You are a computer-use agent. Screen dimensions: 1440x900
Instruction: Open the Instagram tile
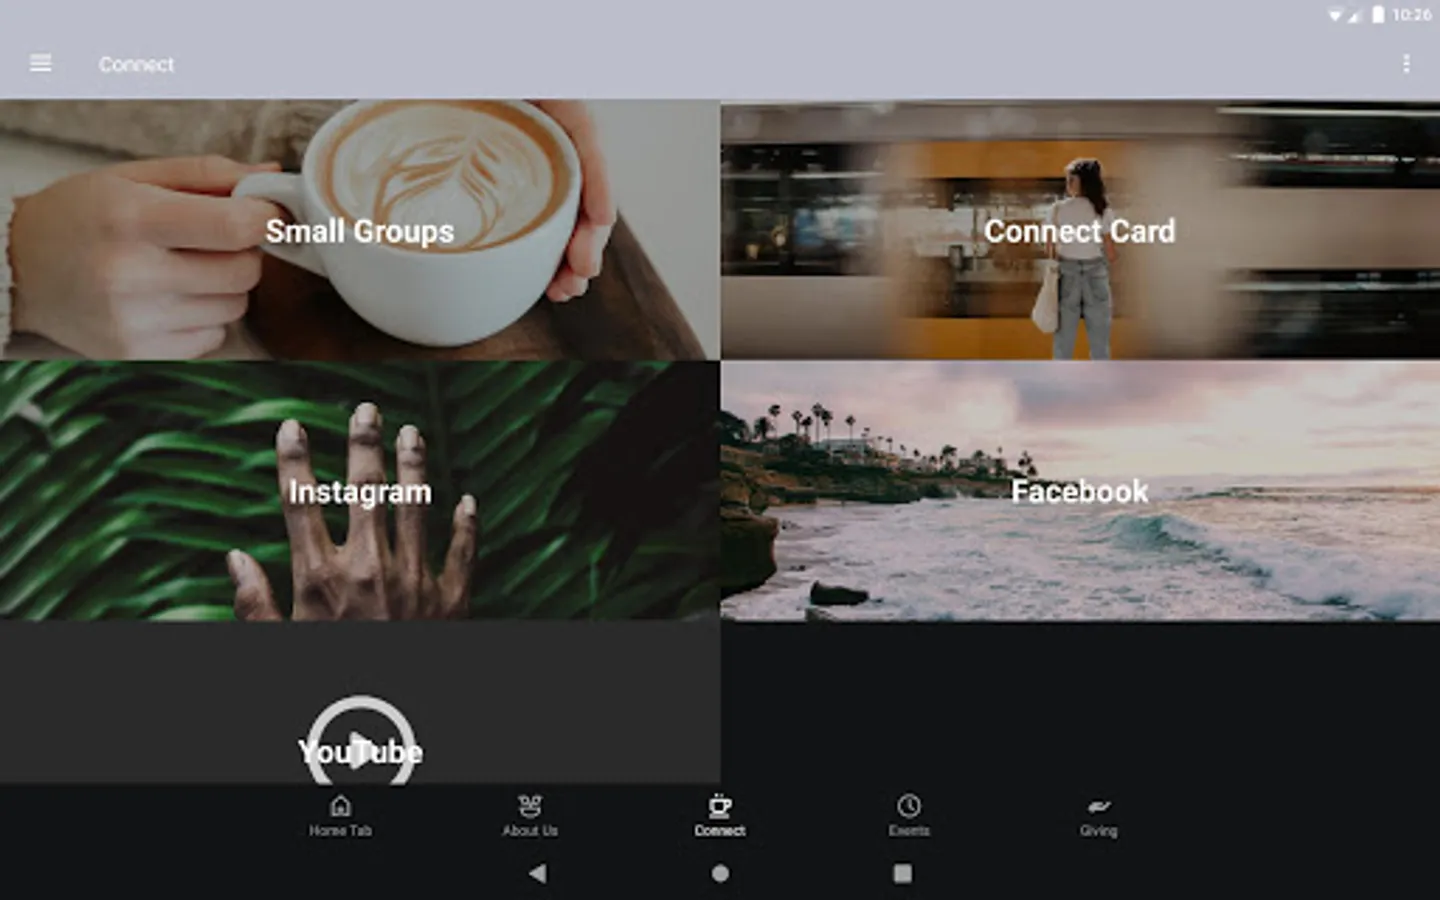tap(360, 491)
